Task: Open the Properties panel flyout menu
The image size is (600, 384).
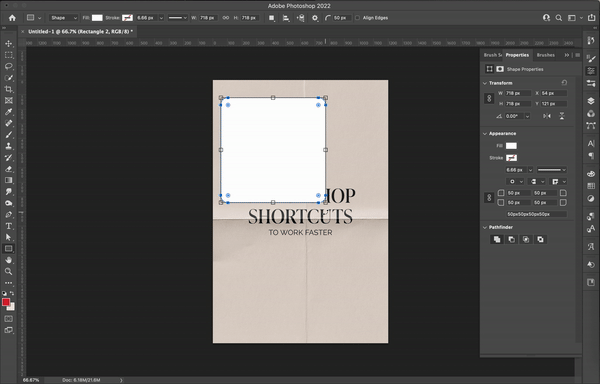Action: click(x=577, y=55)
